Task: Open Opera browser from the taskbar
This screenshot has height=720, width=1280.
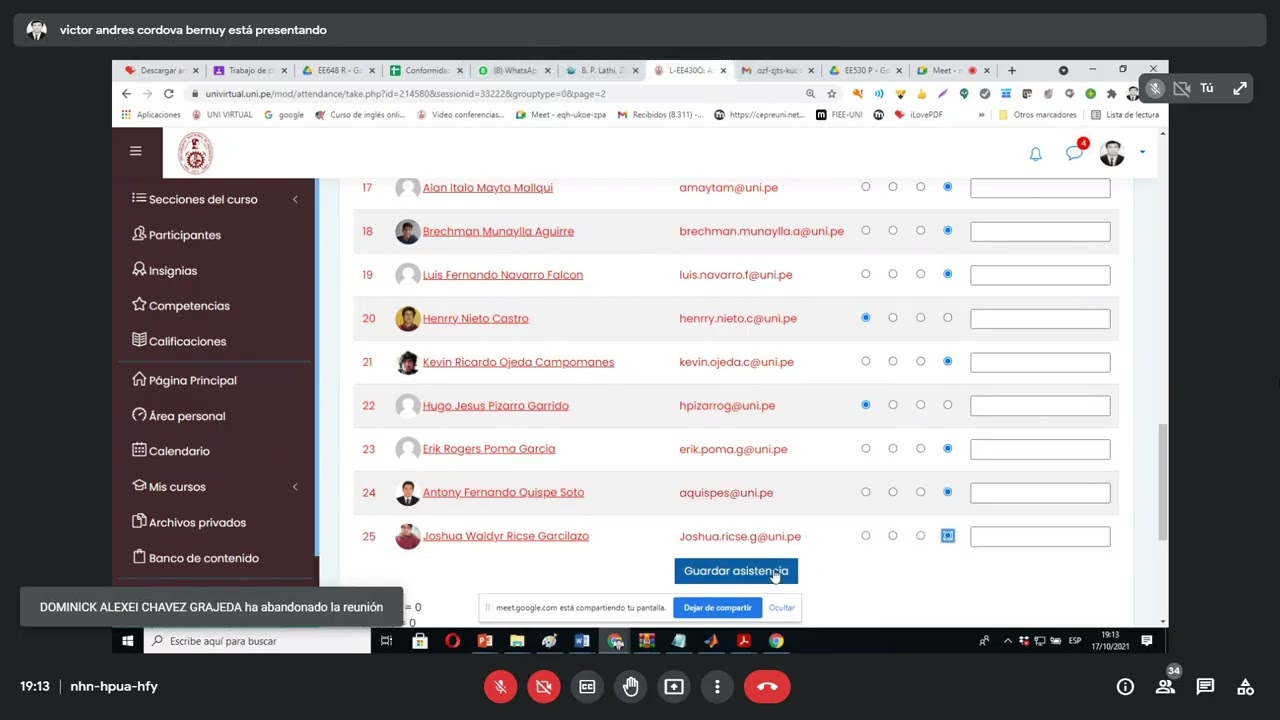Action: click(x=452, y=641)
